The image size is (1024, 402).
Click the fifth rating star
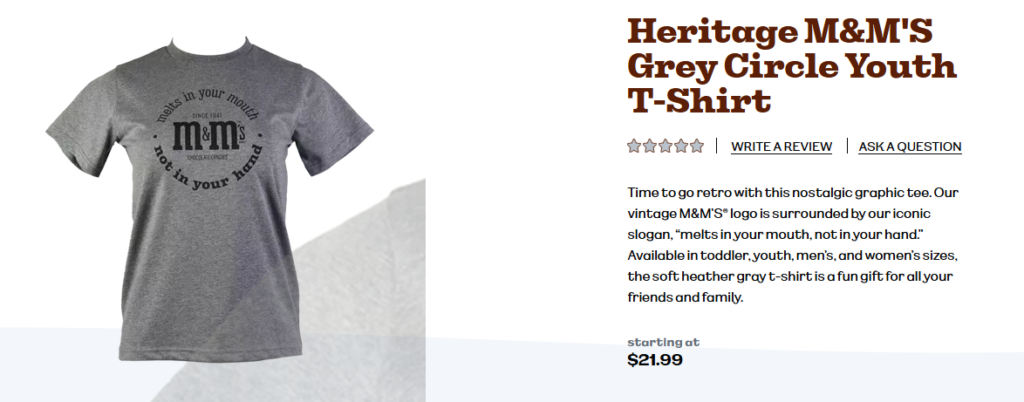[x=697, y=146]
